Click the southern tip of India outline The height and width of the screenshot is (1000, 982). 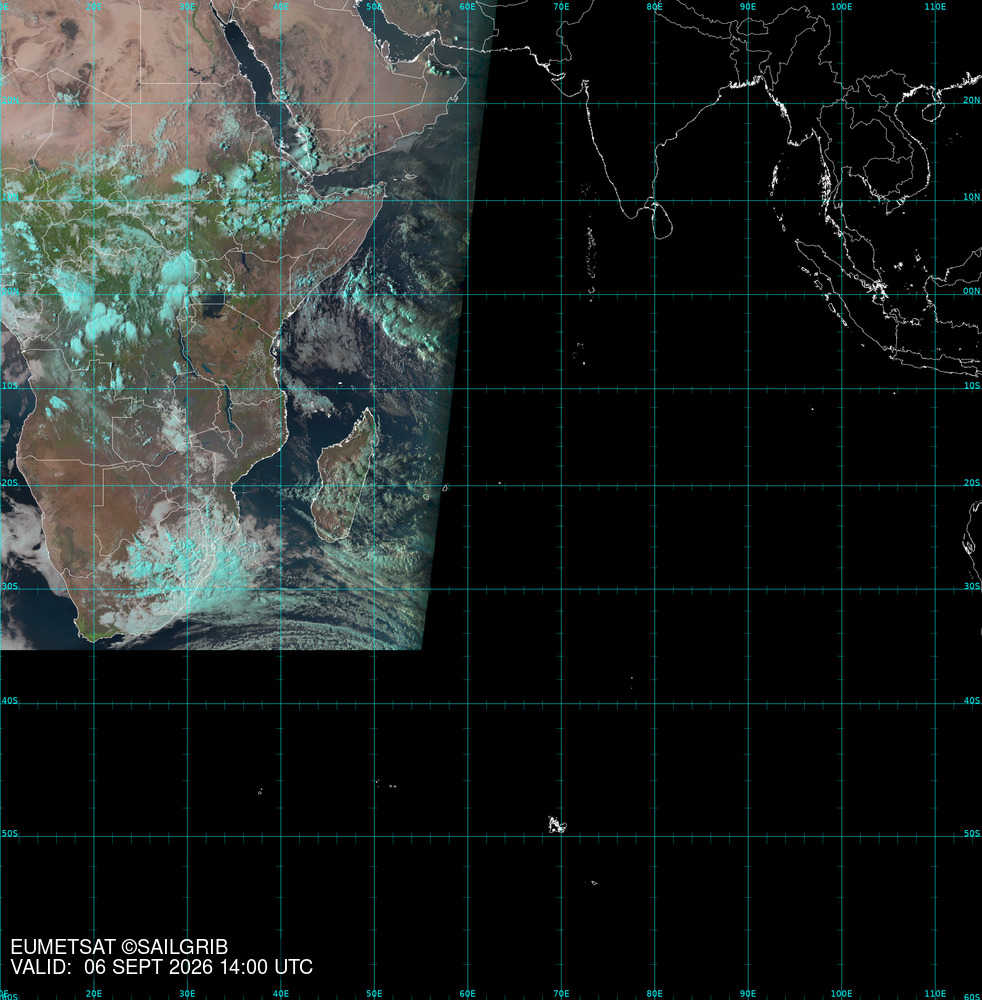pos(633,216)
